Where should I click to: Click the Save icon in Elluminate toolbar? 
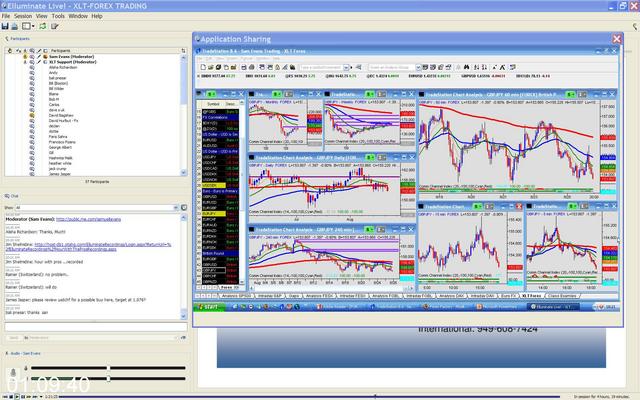(5, 26)
